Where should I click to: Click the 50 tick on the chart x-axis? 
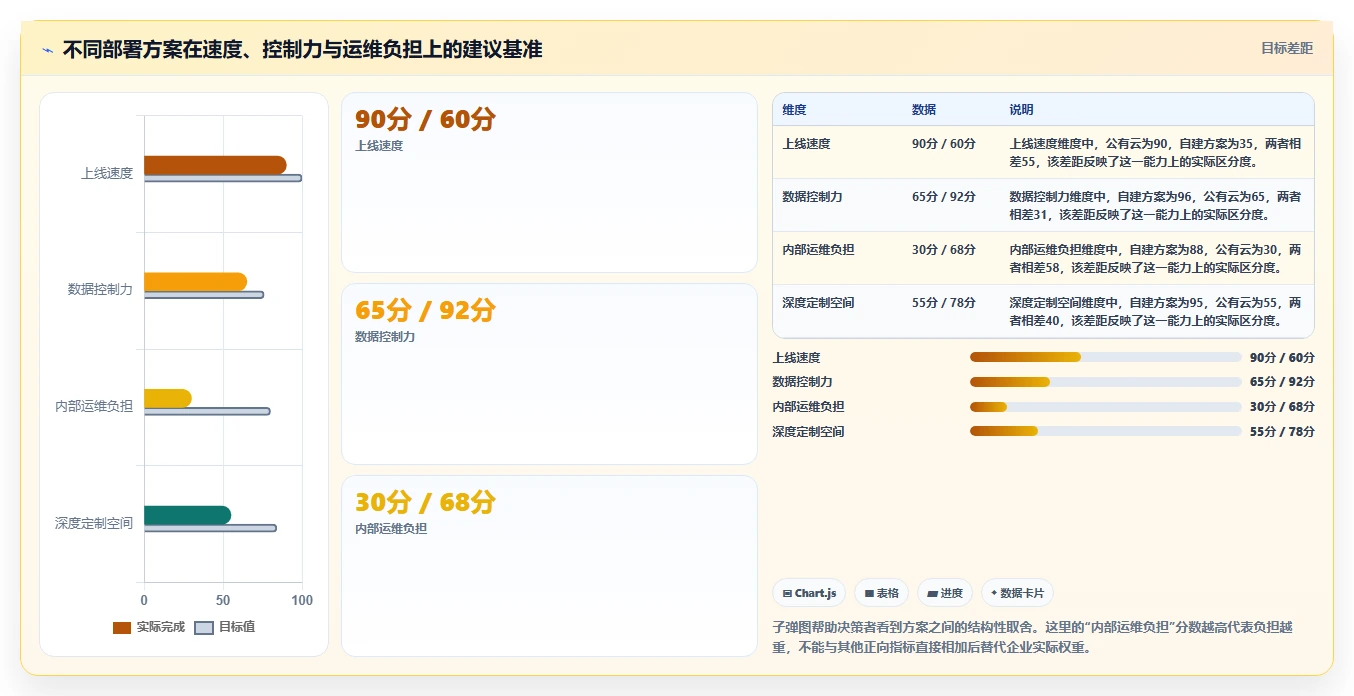(223, 601)
